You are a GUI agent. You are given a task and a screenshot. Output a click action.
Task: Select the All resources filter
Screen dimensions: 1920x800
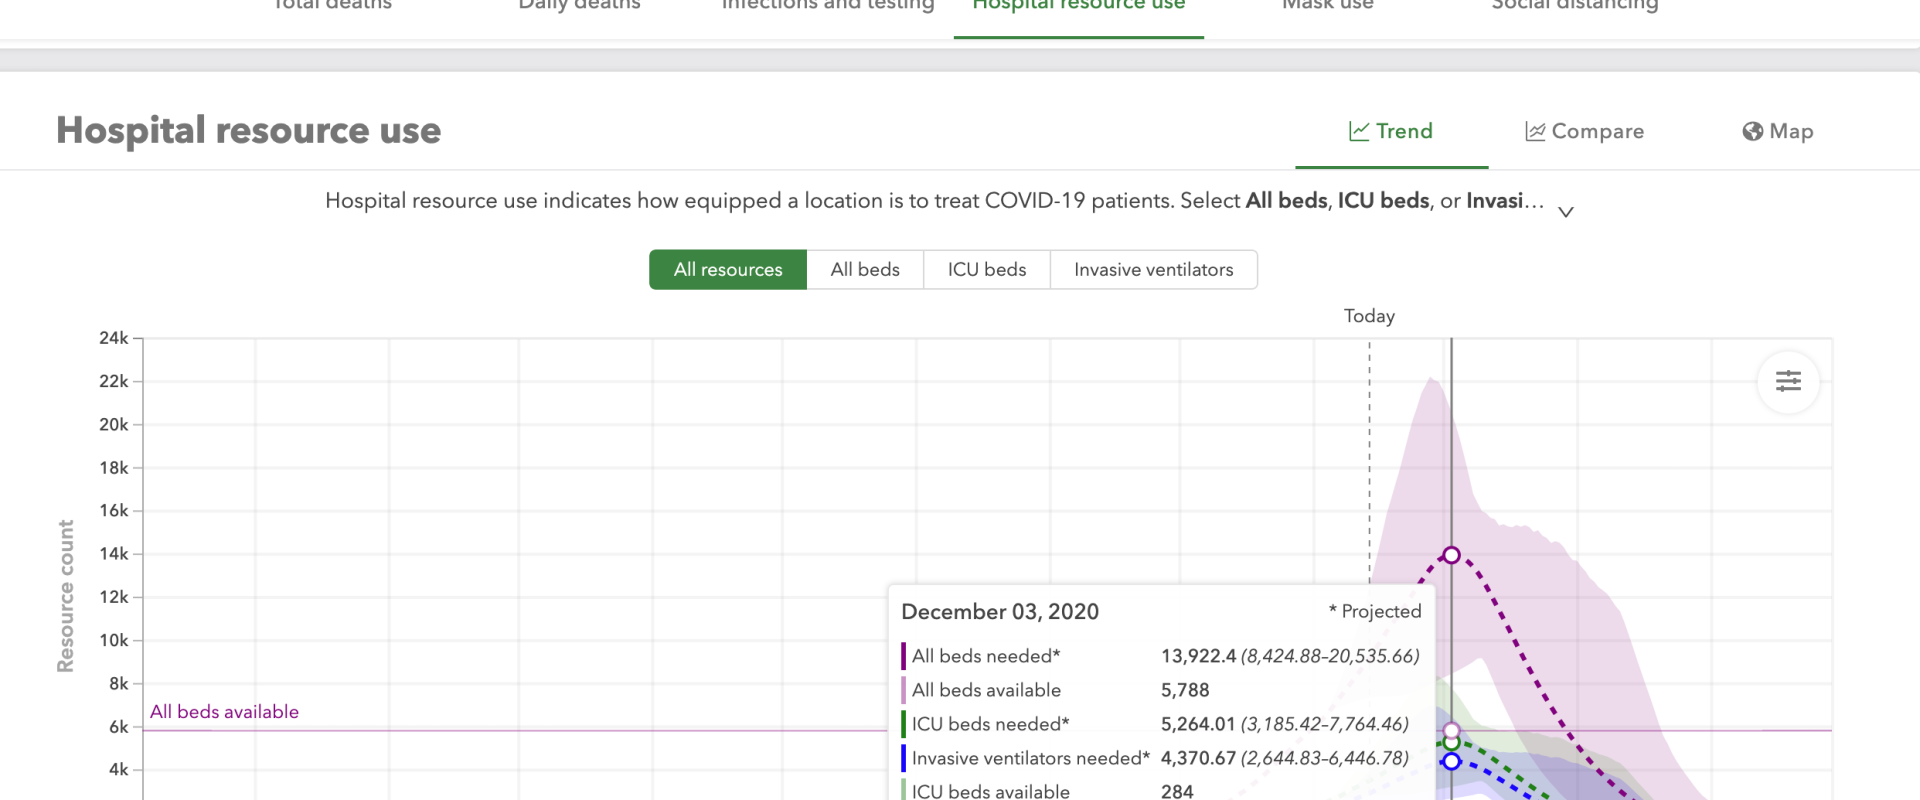[x=727, y=270]
